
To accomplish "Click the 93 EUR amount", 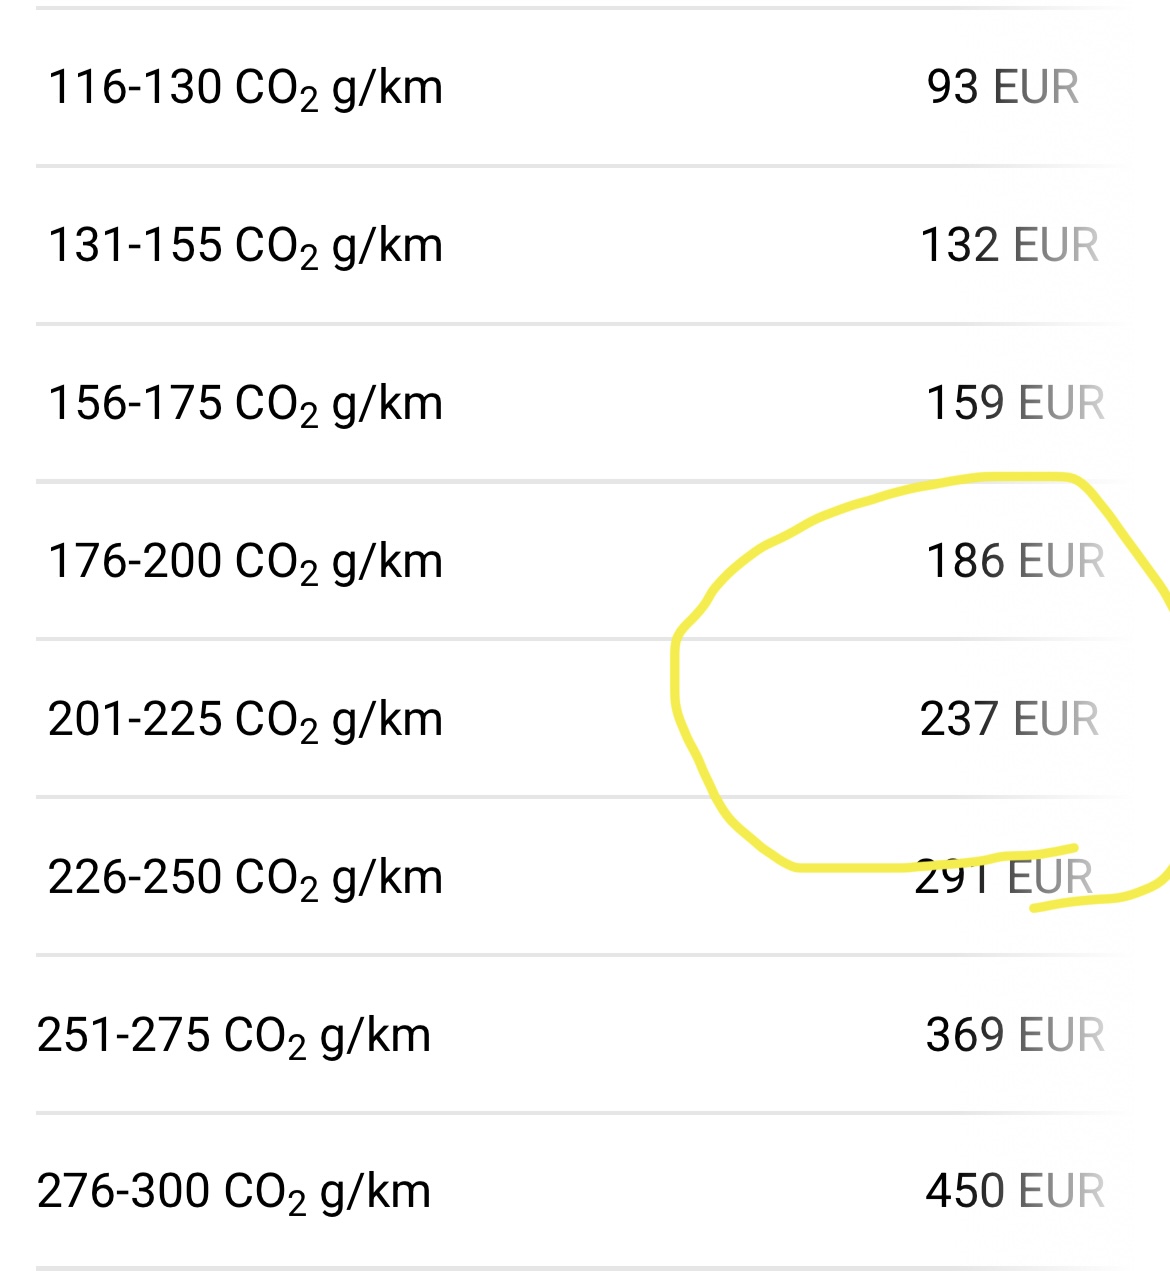I will click(x=1003, y=87).
